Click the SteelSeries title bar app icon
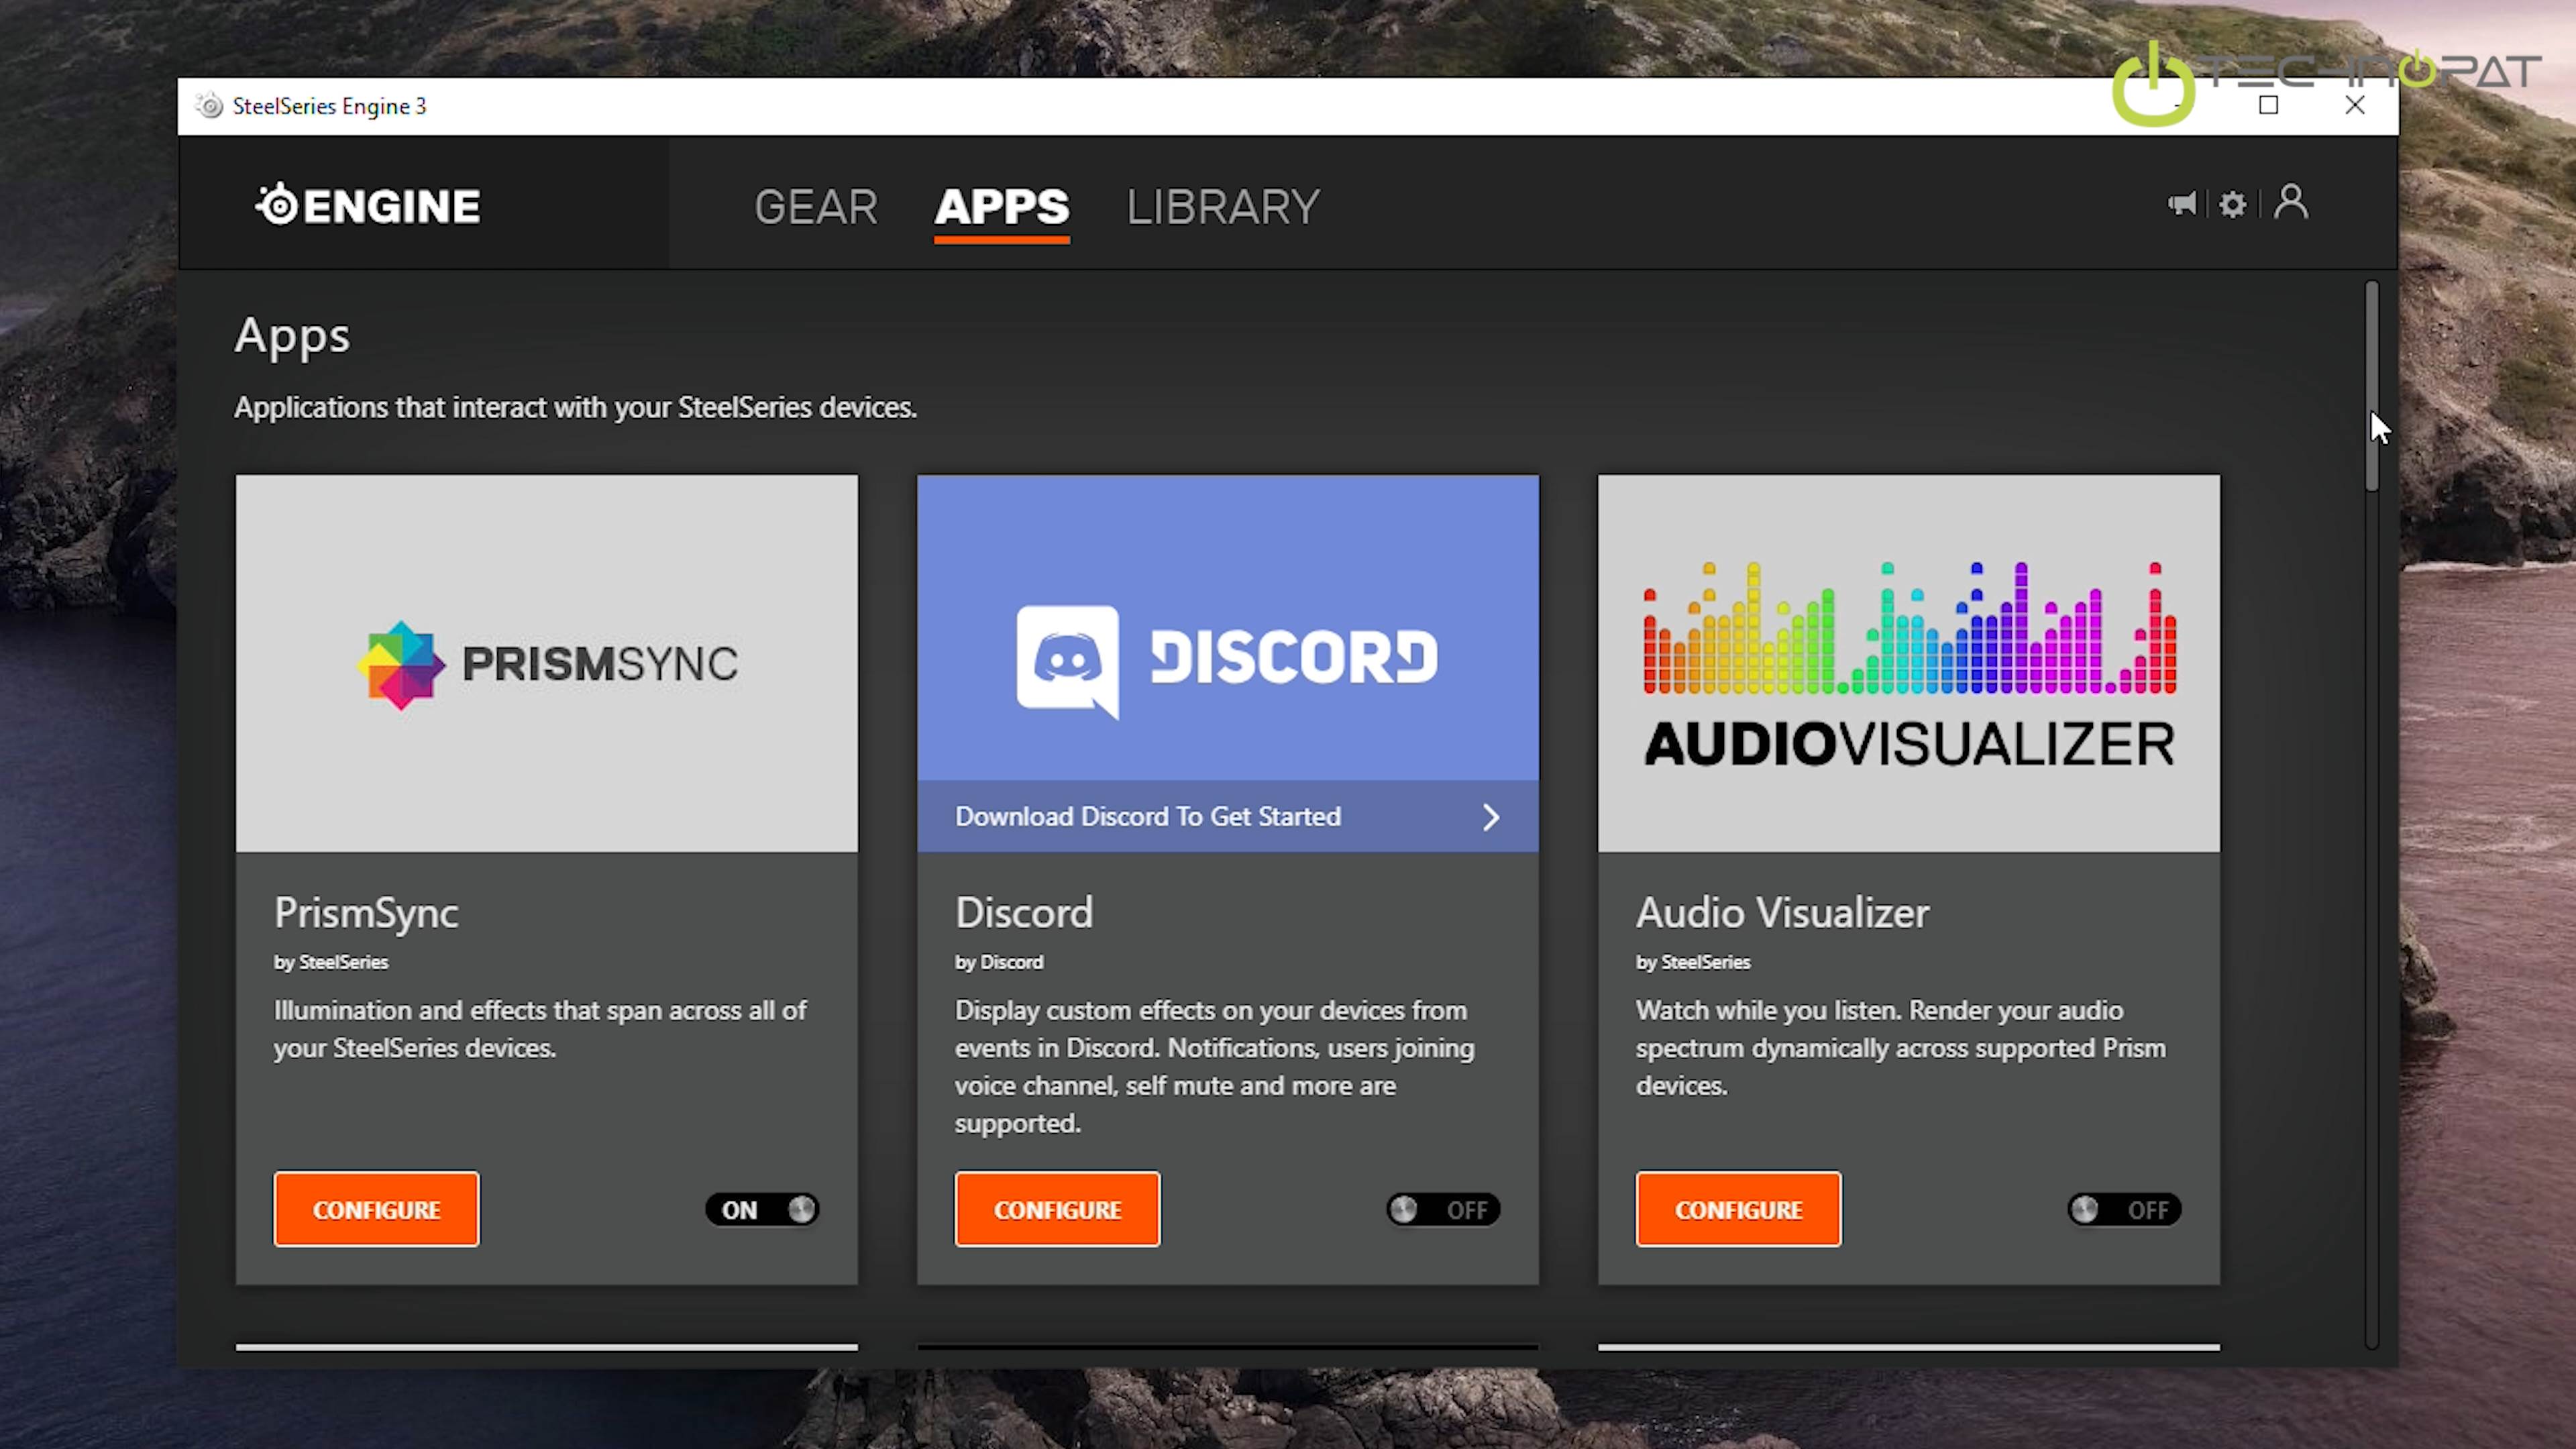2576x1449 pixels. click(x=210, y=106)
